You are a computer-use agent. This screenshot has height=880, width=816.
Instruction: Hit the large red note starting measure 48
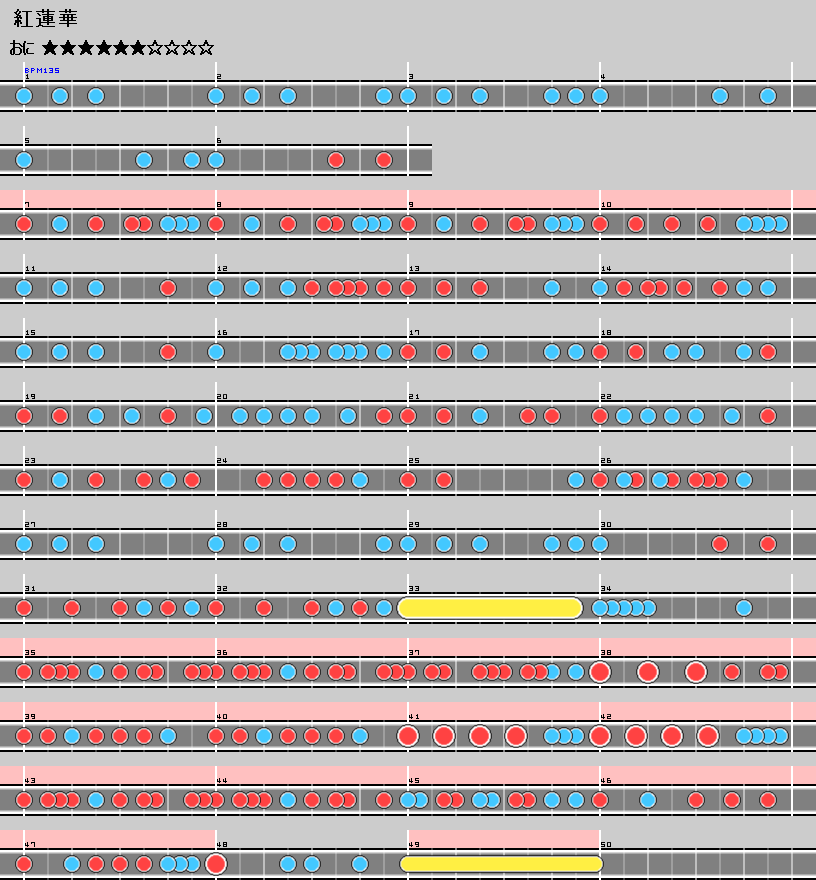point(216,864)
